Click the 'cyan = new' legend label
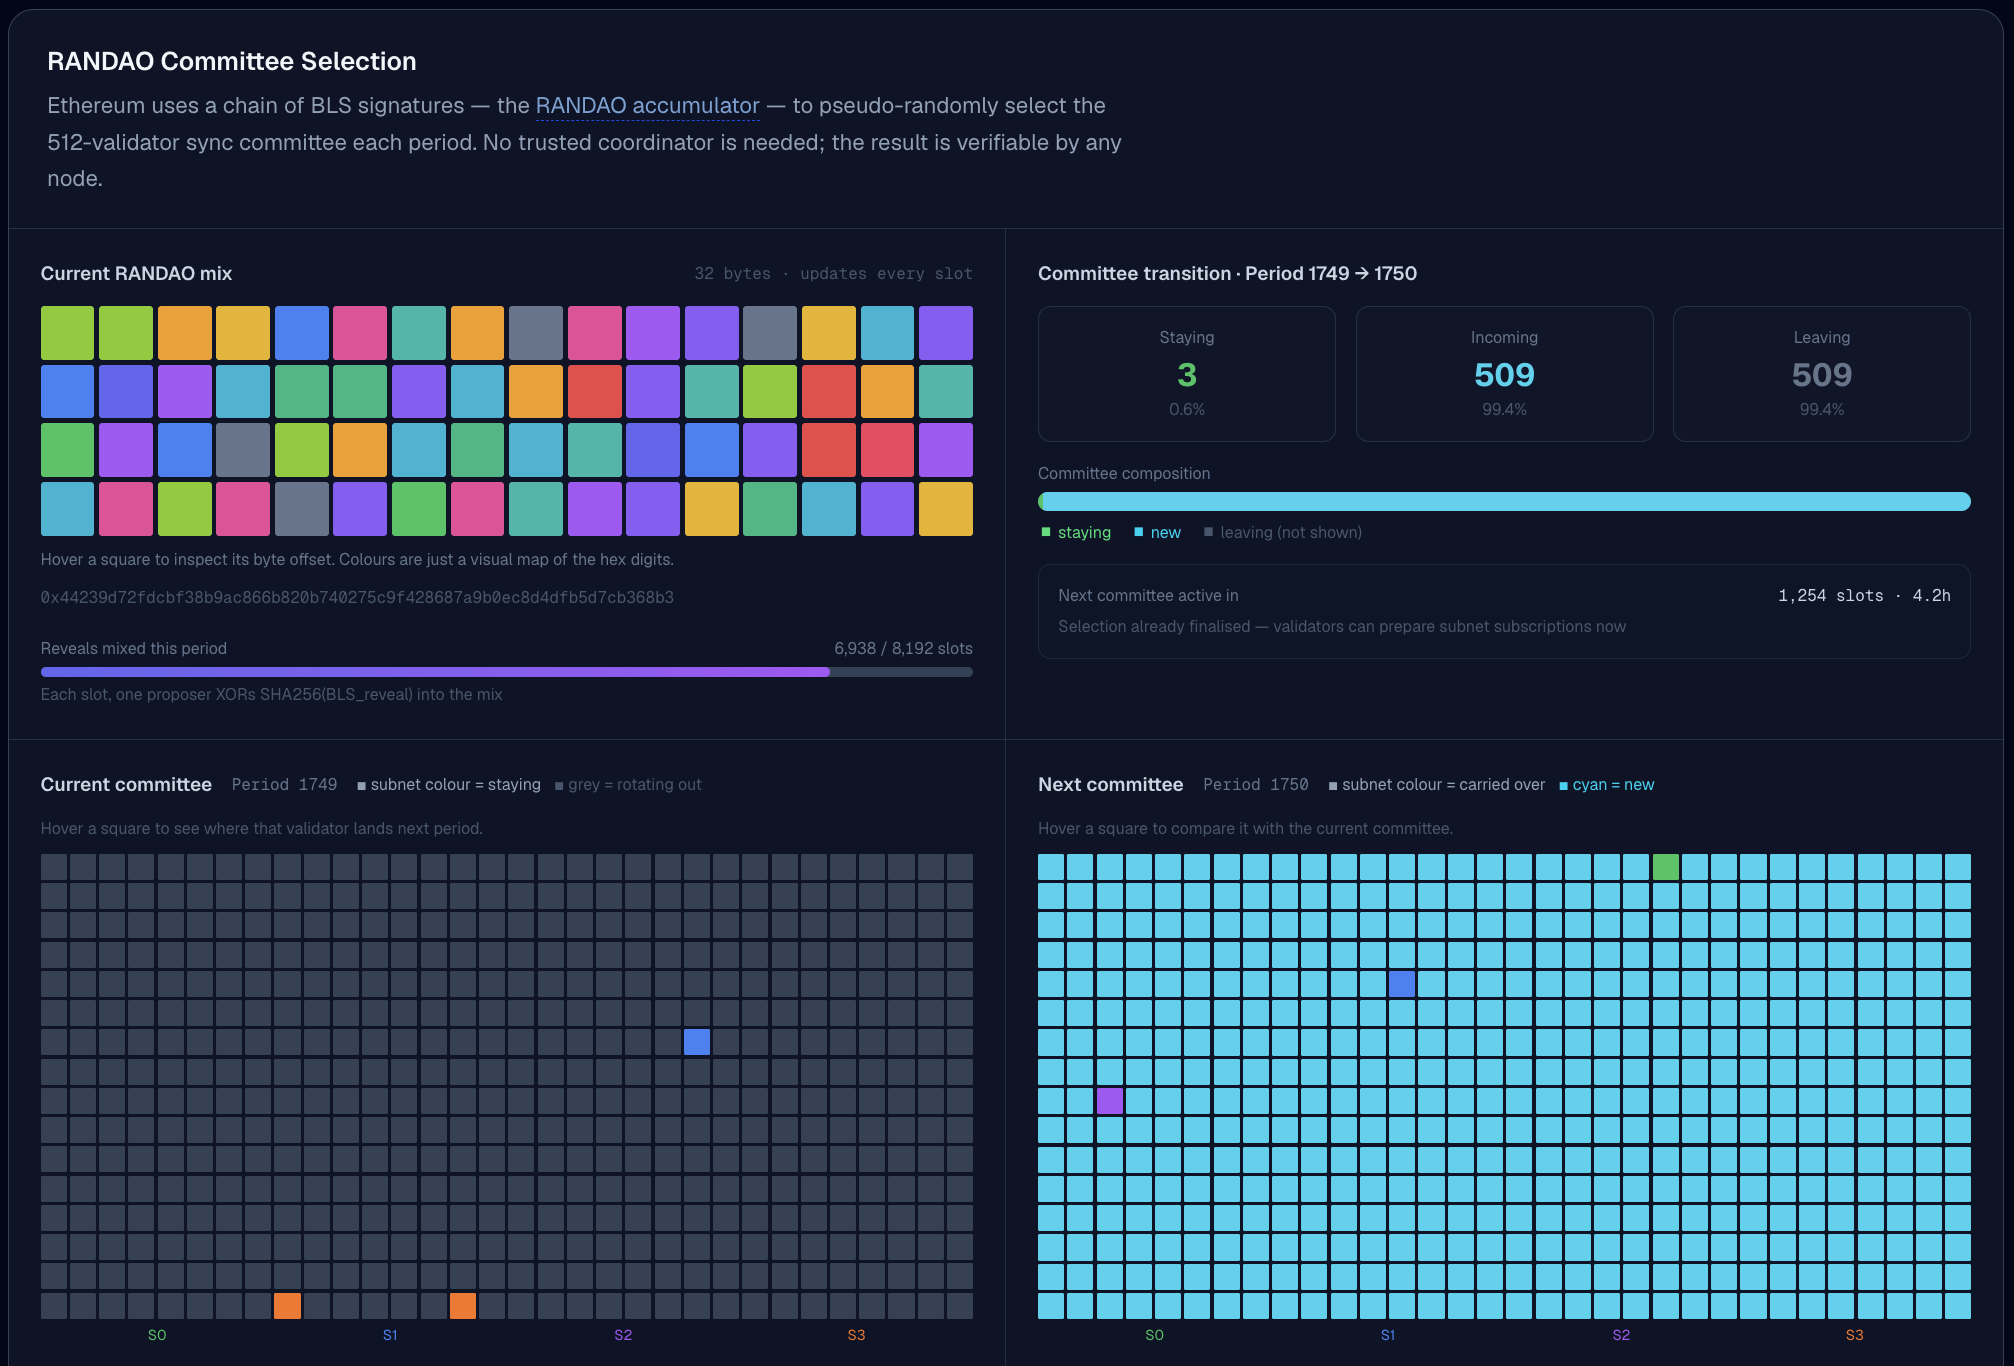Image resolution: width=2014 pixels, height=1366 pixels. (x=1607, y=785)
